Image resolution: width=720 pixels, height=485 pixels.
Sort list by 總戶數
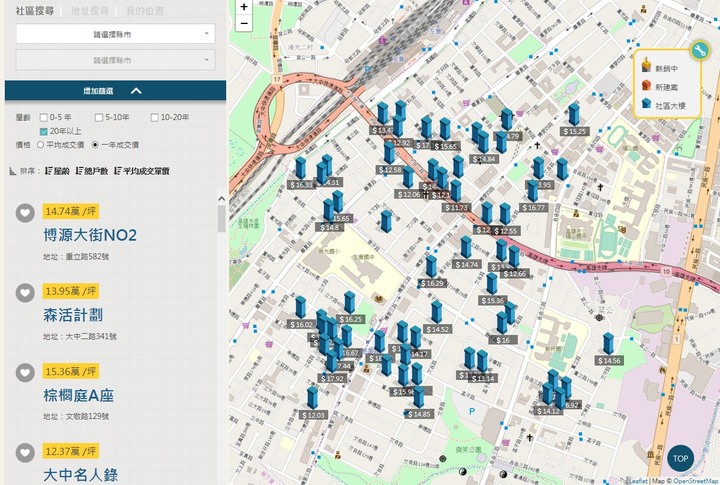tap(92, 171)
